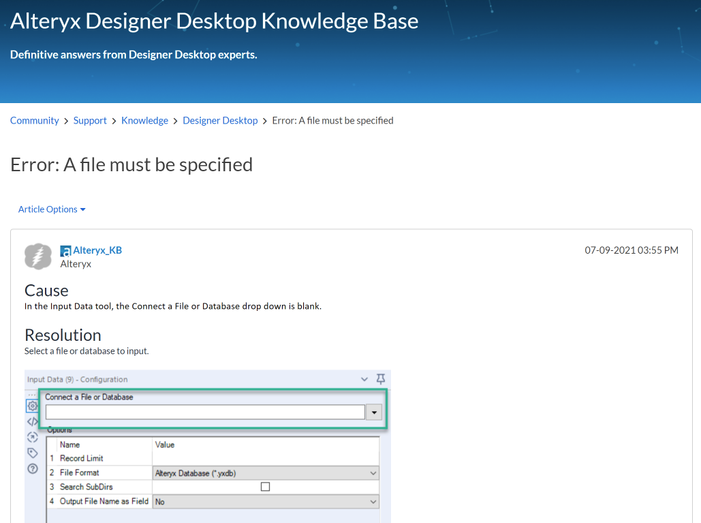Click the 'Resolution' section heading
The image size is (701, 523).
point(63,335)
